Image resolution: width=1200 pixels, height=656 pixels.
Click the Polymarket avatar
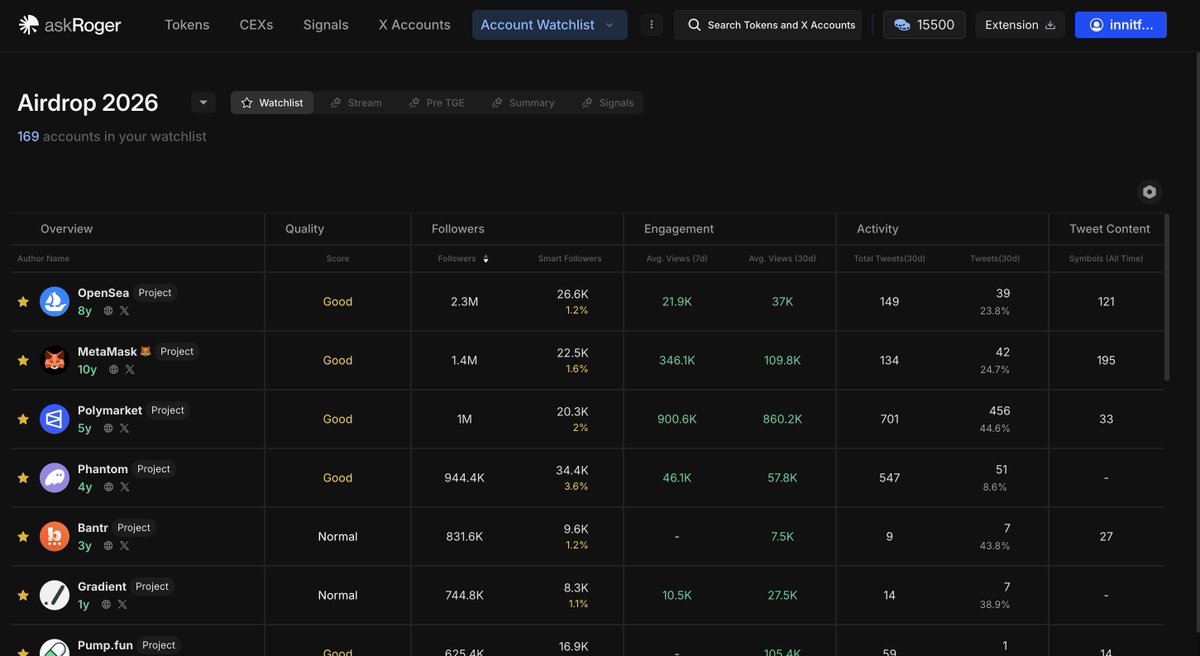tap(54, 419)
